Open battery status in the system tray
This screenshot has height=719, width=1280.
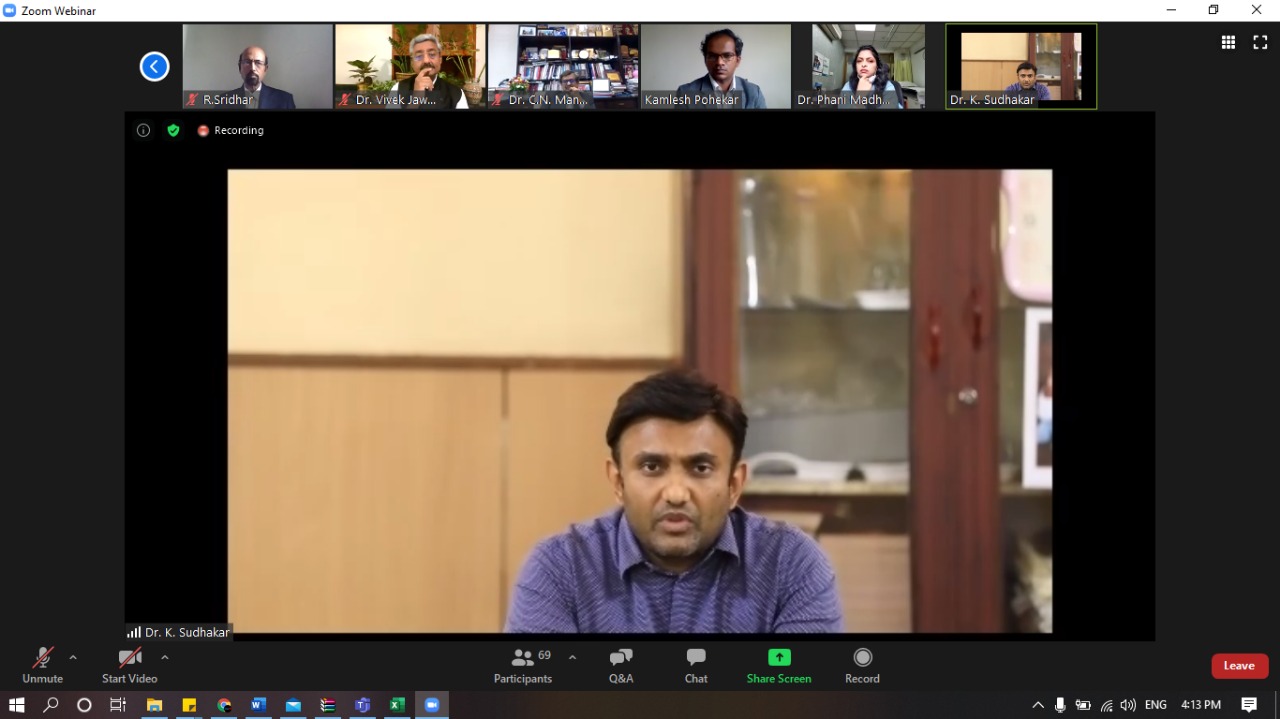click(x=1083, y=705)
